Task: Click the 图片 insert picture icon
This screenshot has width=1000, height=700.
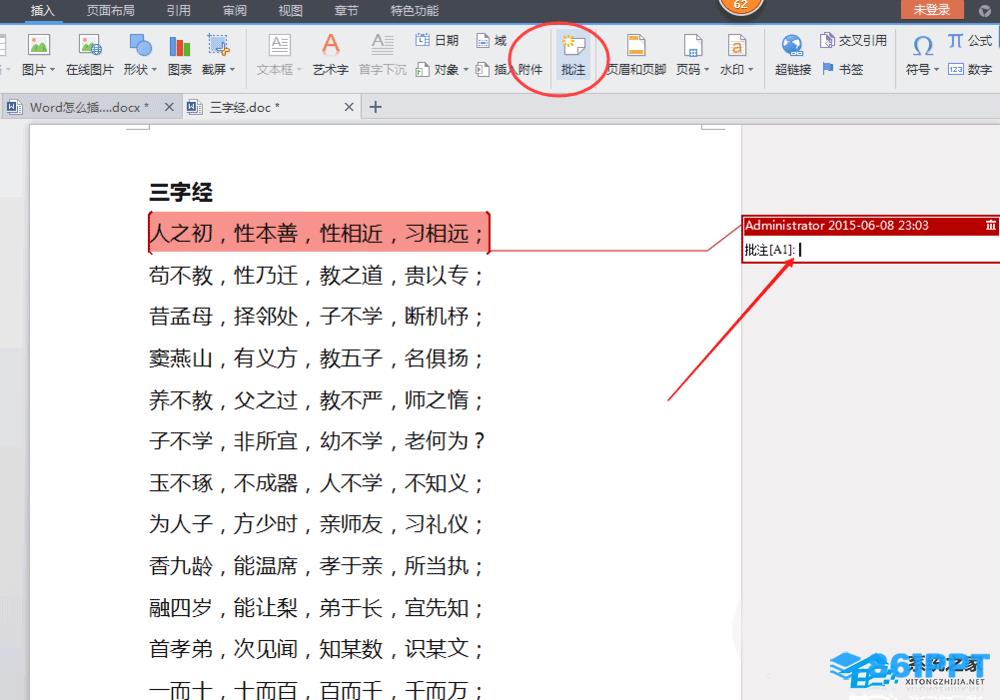Action: (x=38, y=45)
